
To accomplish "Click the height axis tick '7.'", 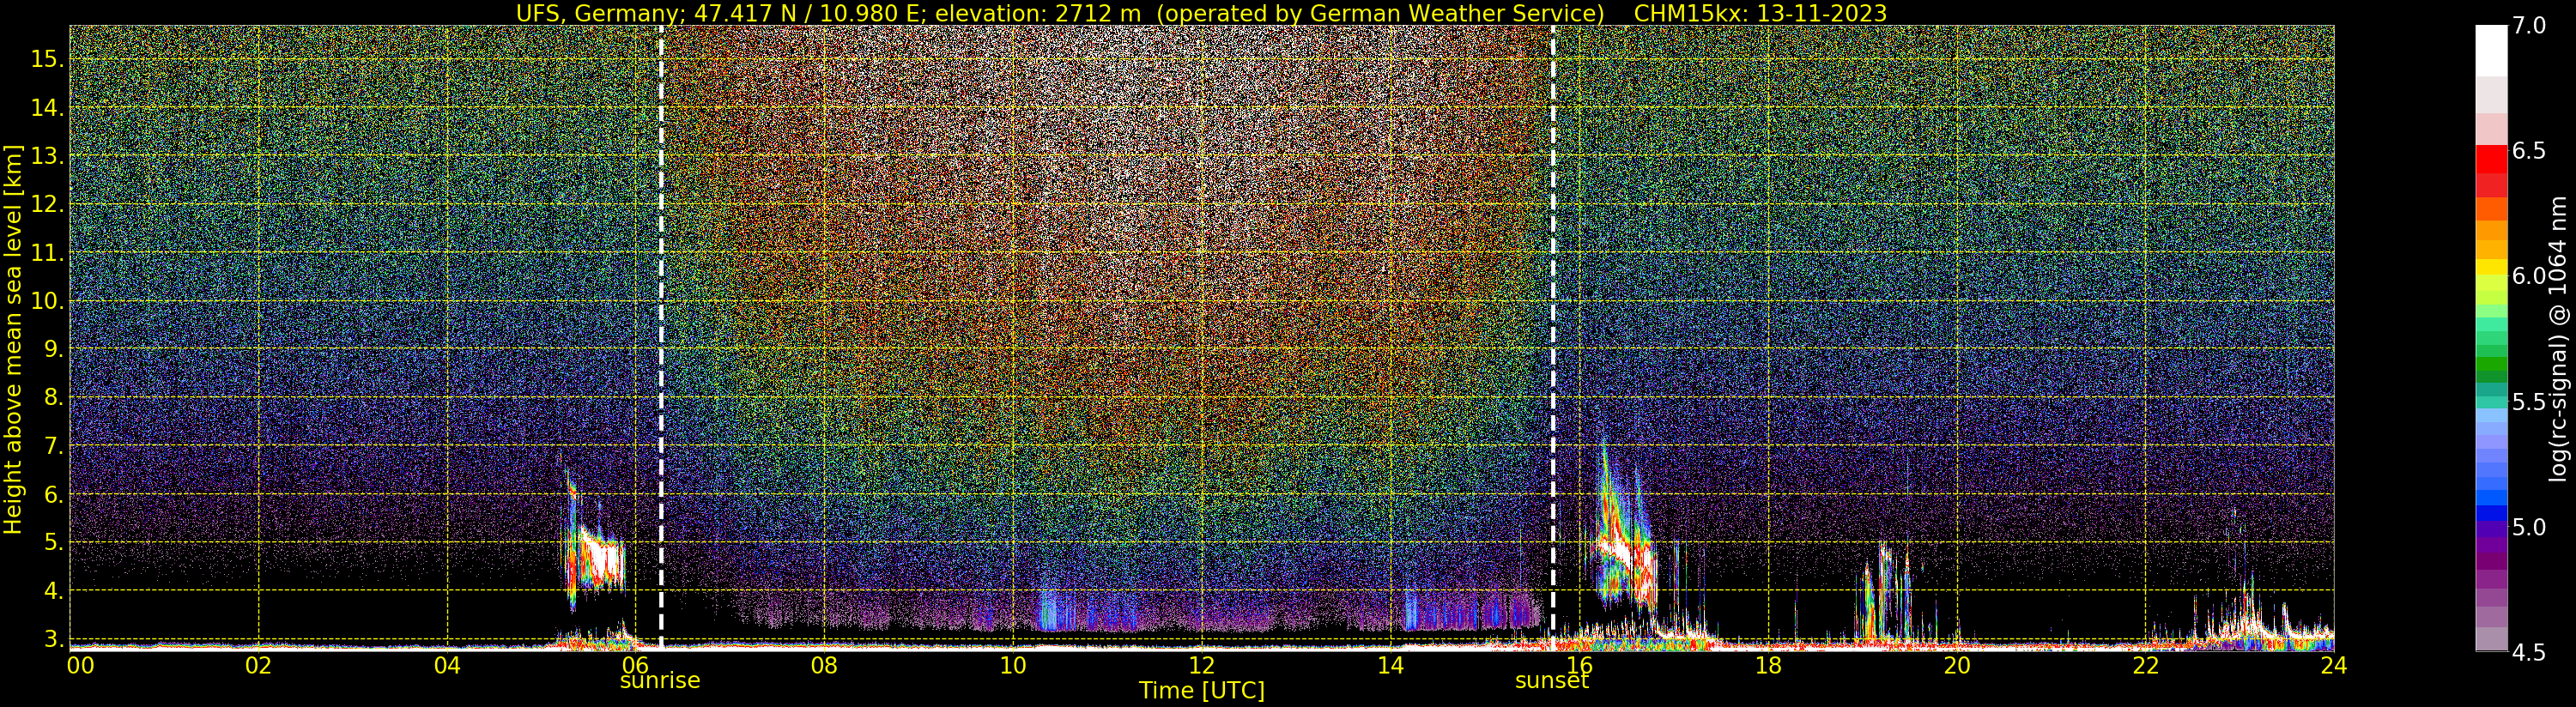I will [53, 446].
